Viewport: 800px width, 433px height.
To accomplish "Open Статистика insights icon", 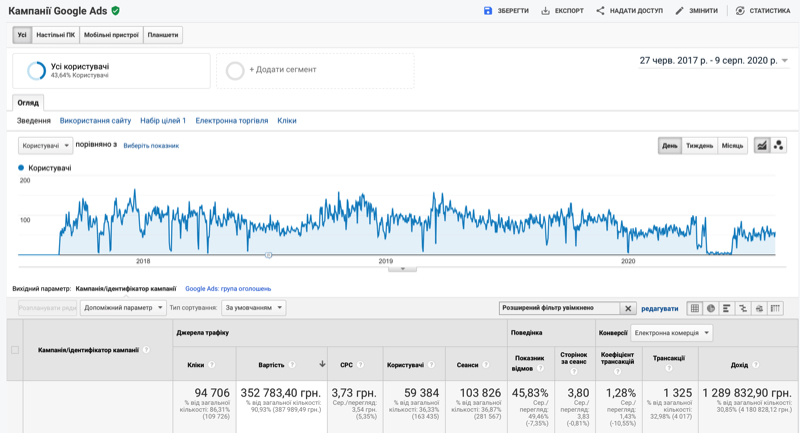I will [740, 11].
